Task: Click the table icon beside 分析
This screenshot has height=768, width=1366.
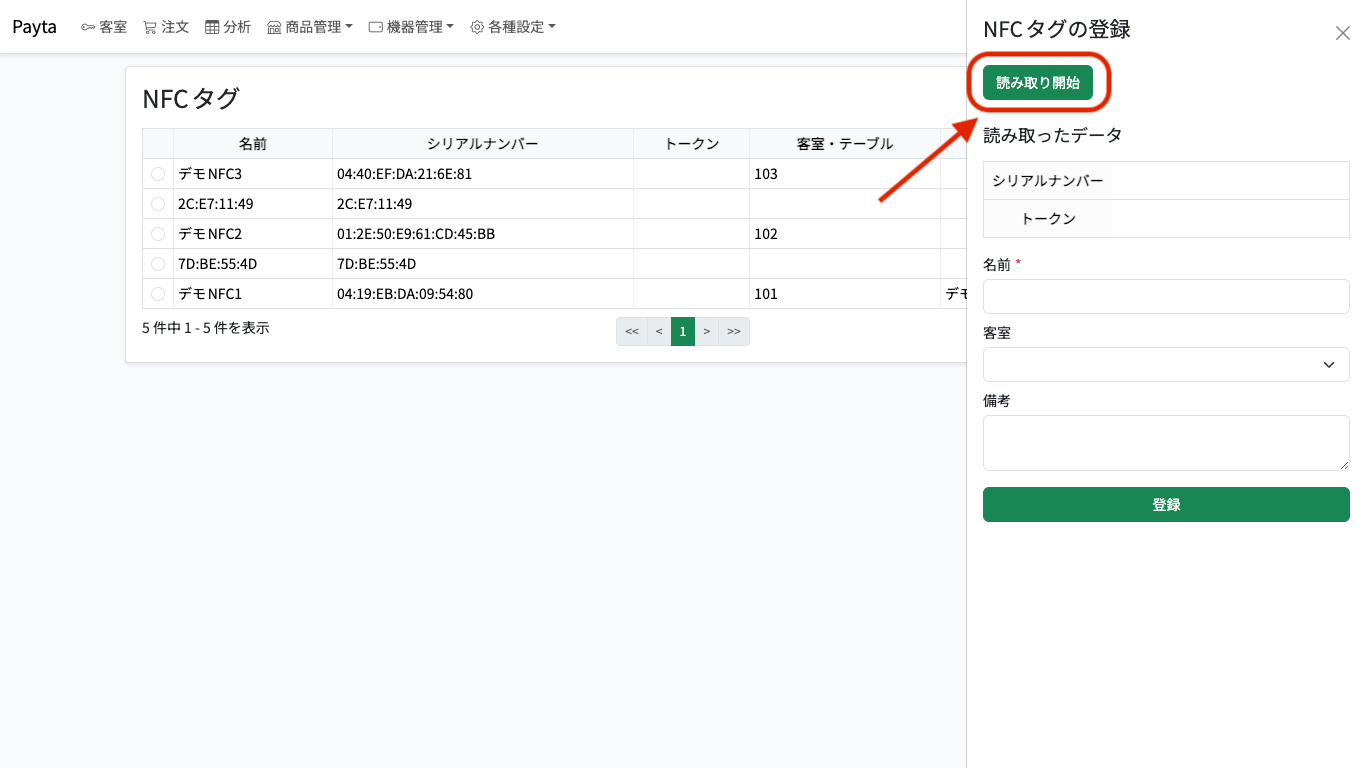Action: pos(212,27)
